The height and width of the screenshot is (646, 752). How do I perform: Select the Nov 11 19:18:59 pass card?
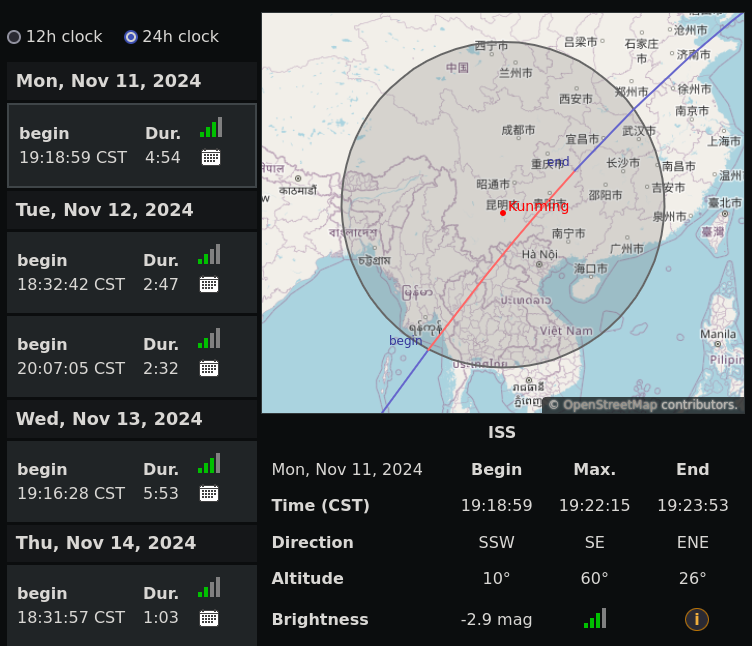pos(100,146)
